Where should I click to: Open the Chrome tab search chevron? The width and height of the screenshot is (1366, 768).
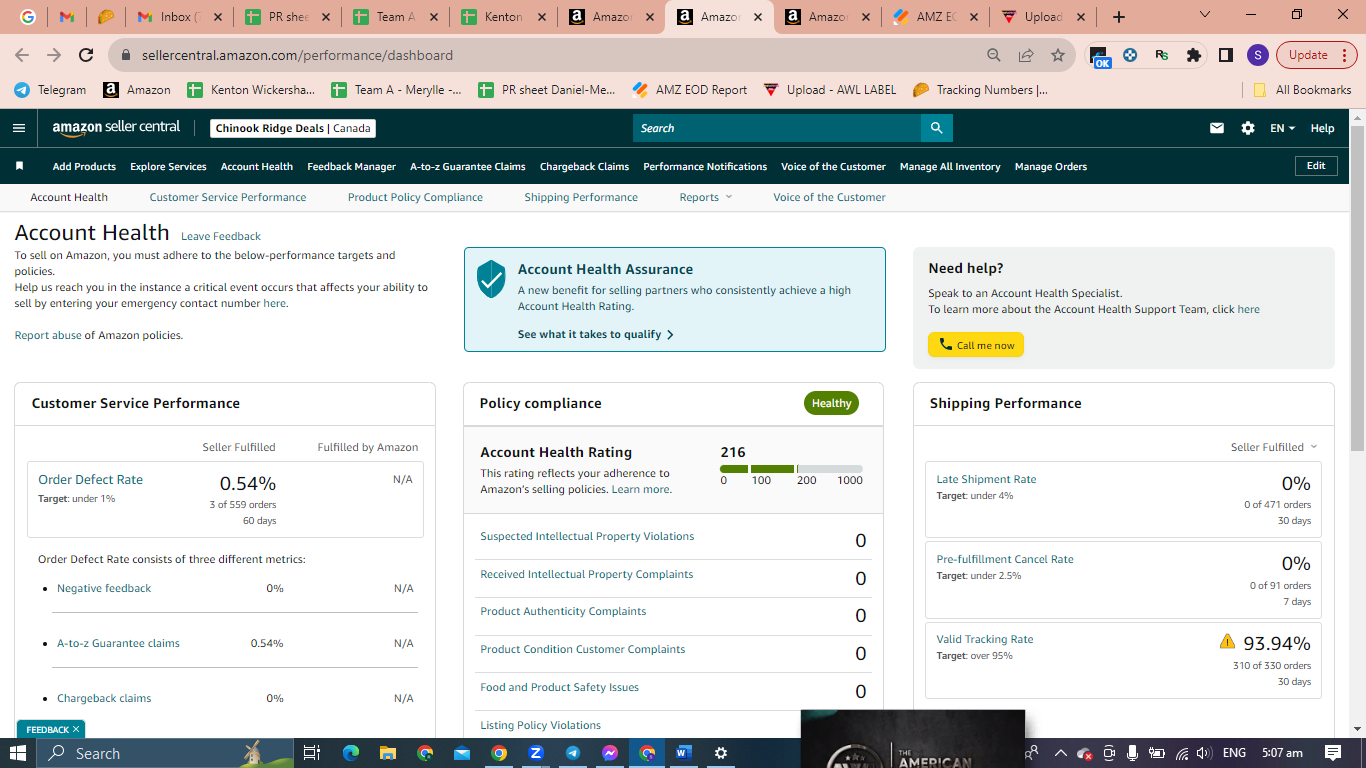1204,15
